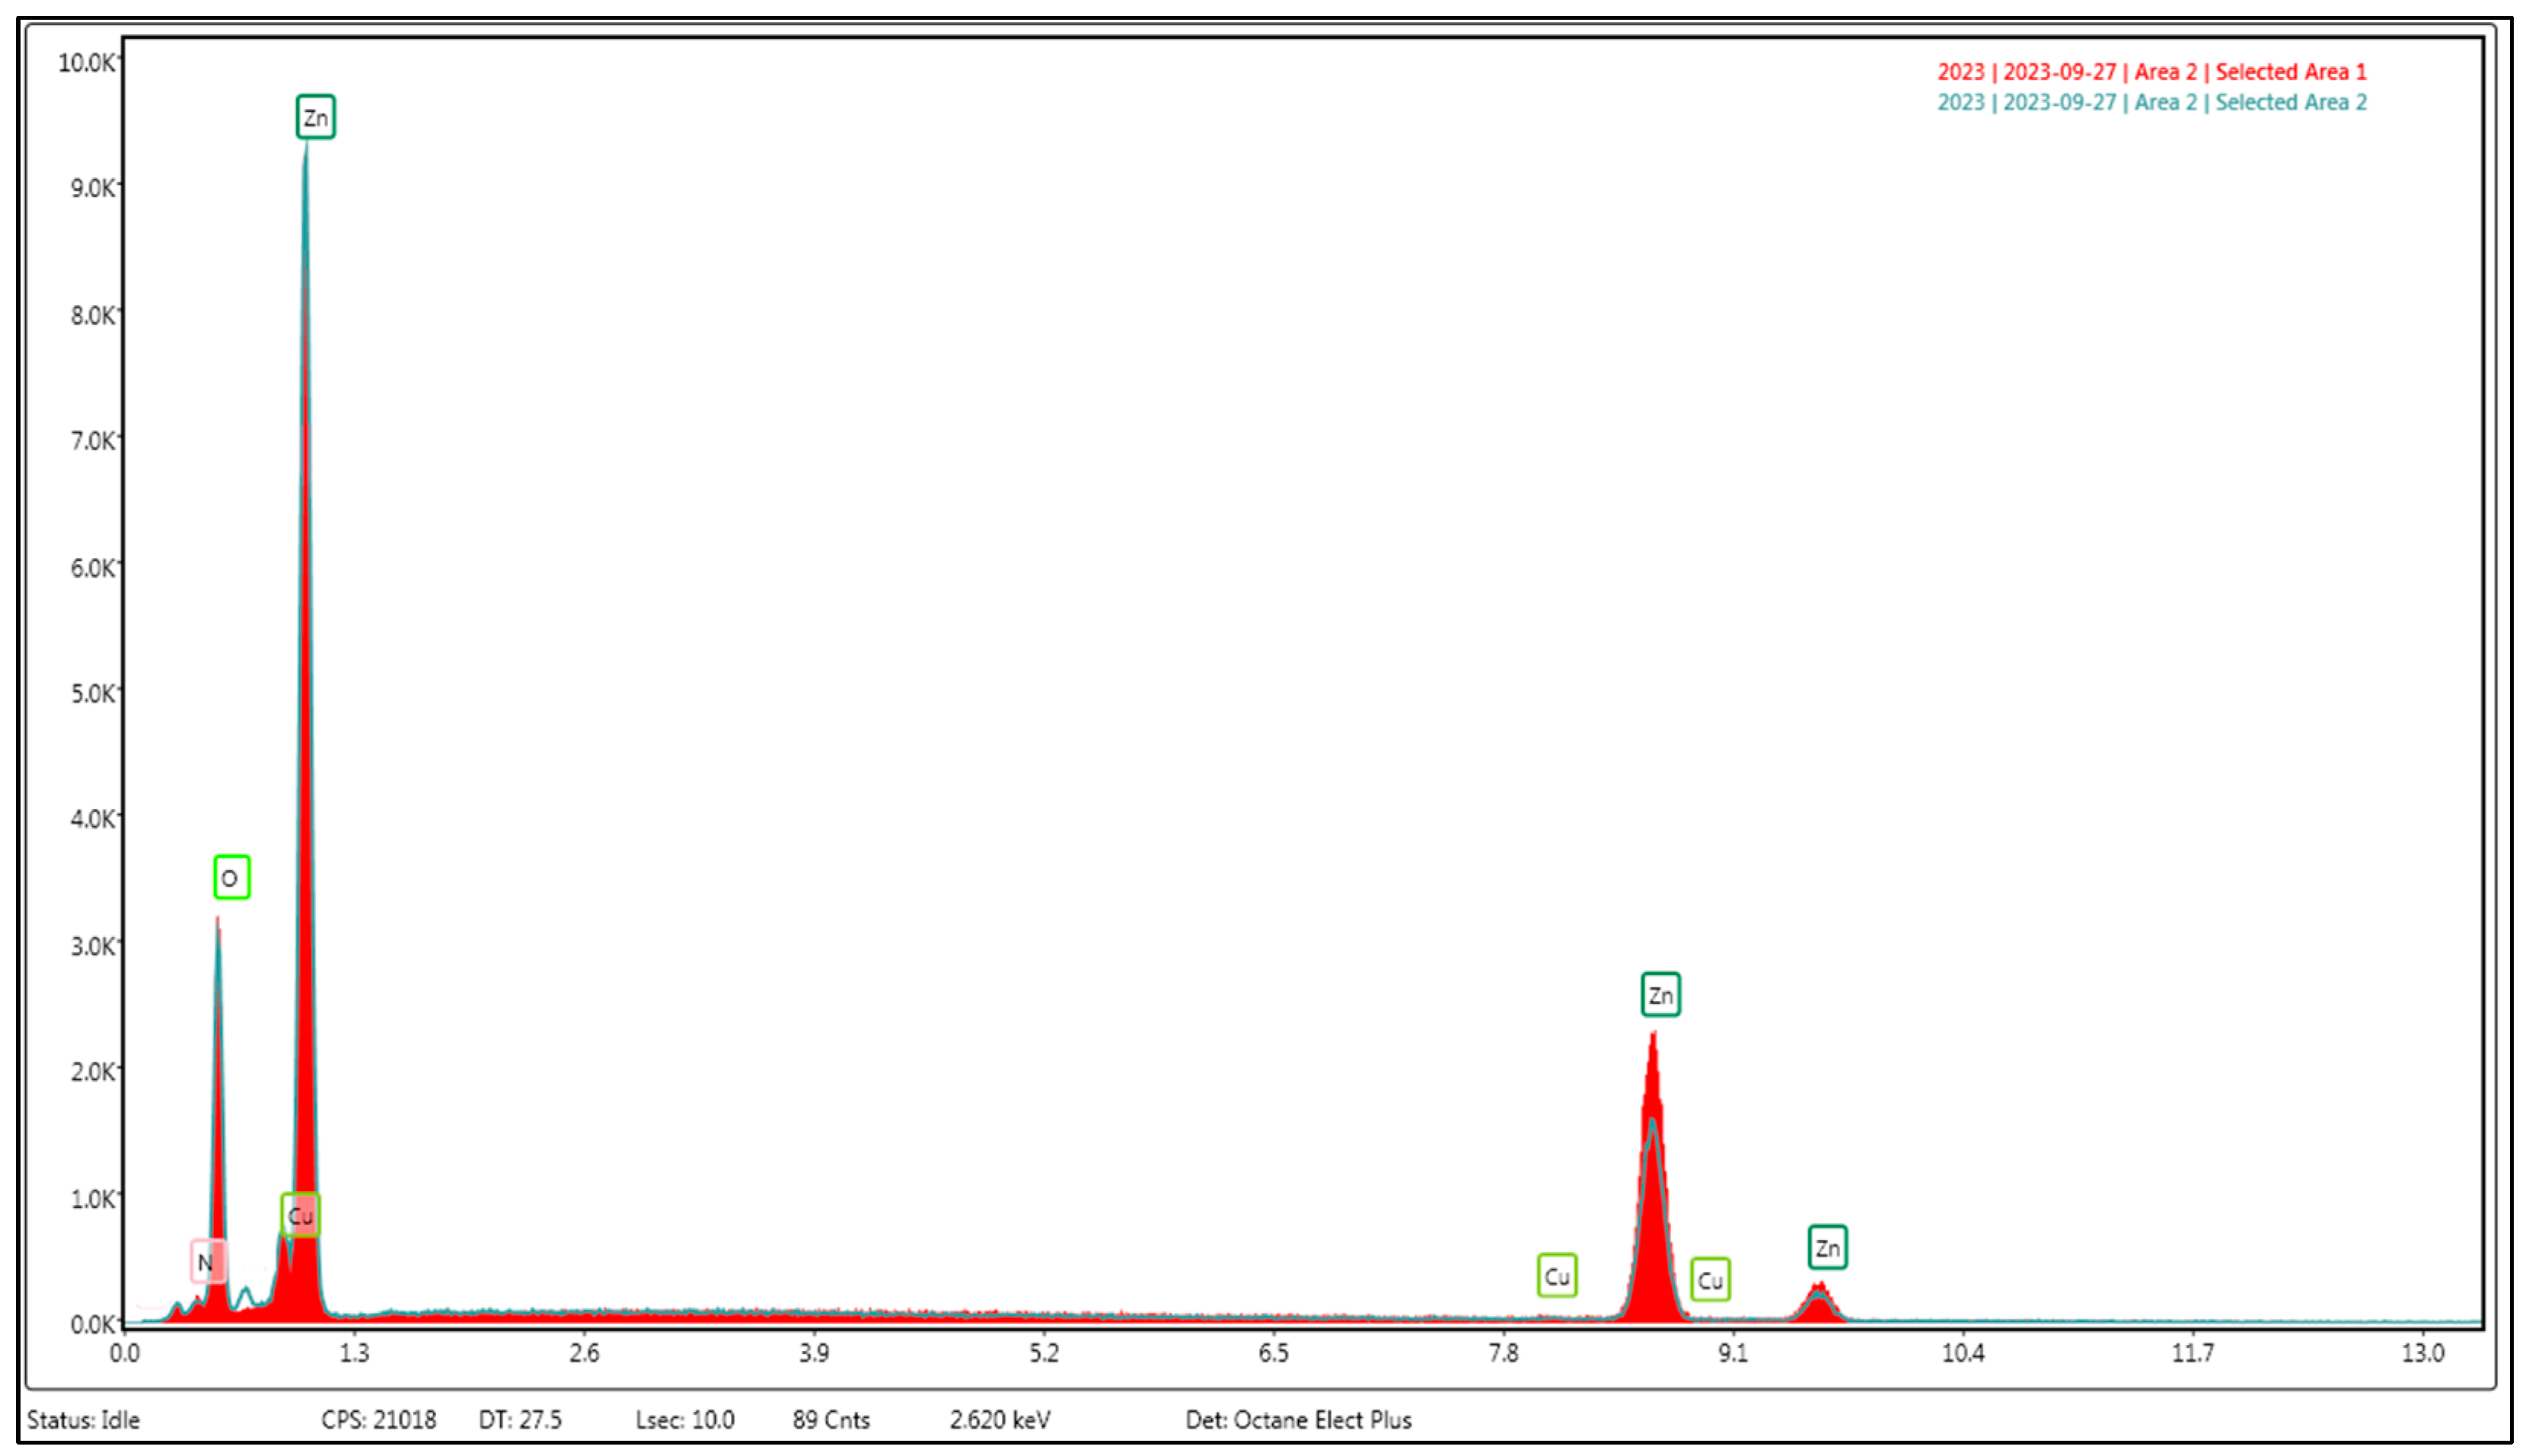
Task: Click the 2.620 keV cursor energy readout
Action: tap(1000, 1420)
